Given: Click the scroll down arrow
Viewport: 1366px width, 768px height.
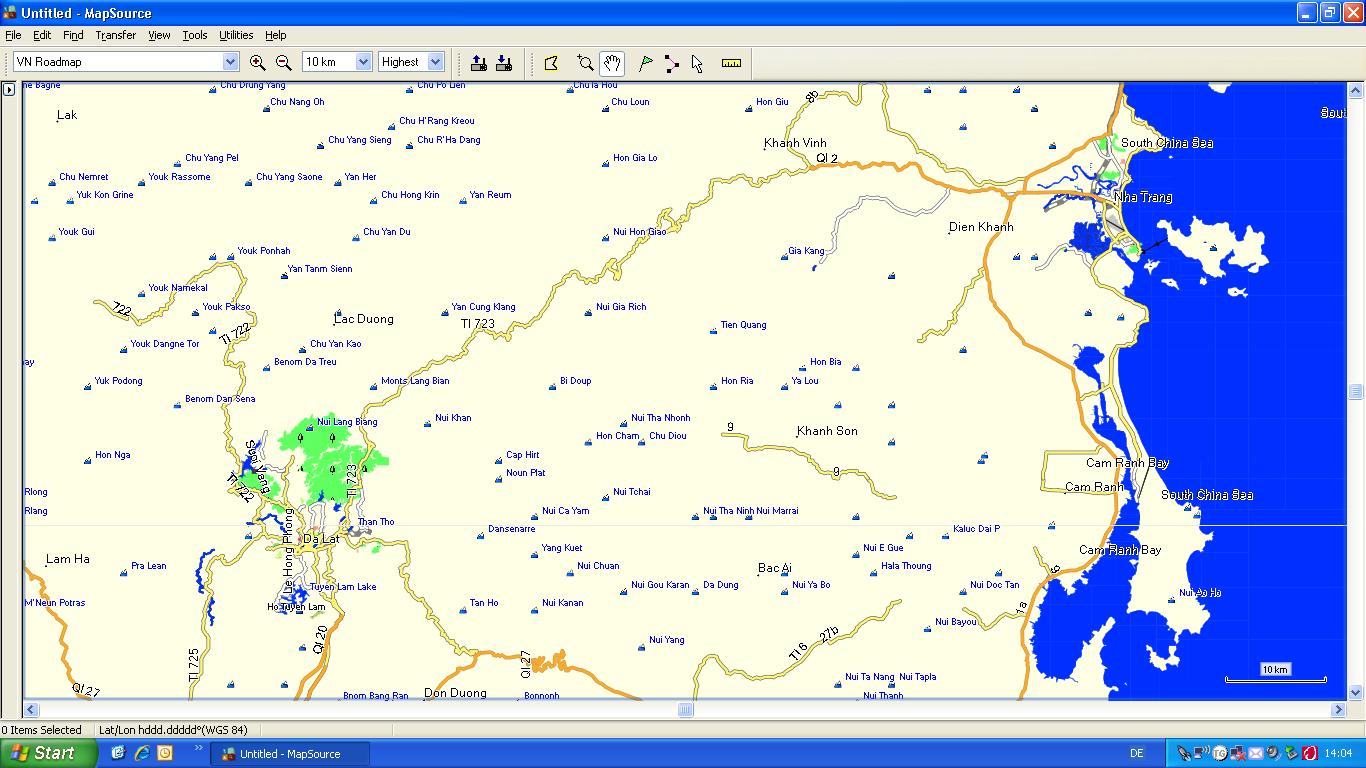Looking at the screenshot, I should [1356, 692].
